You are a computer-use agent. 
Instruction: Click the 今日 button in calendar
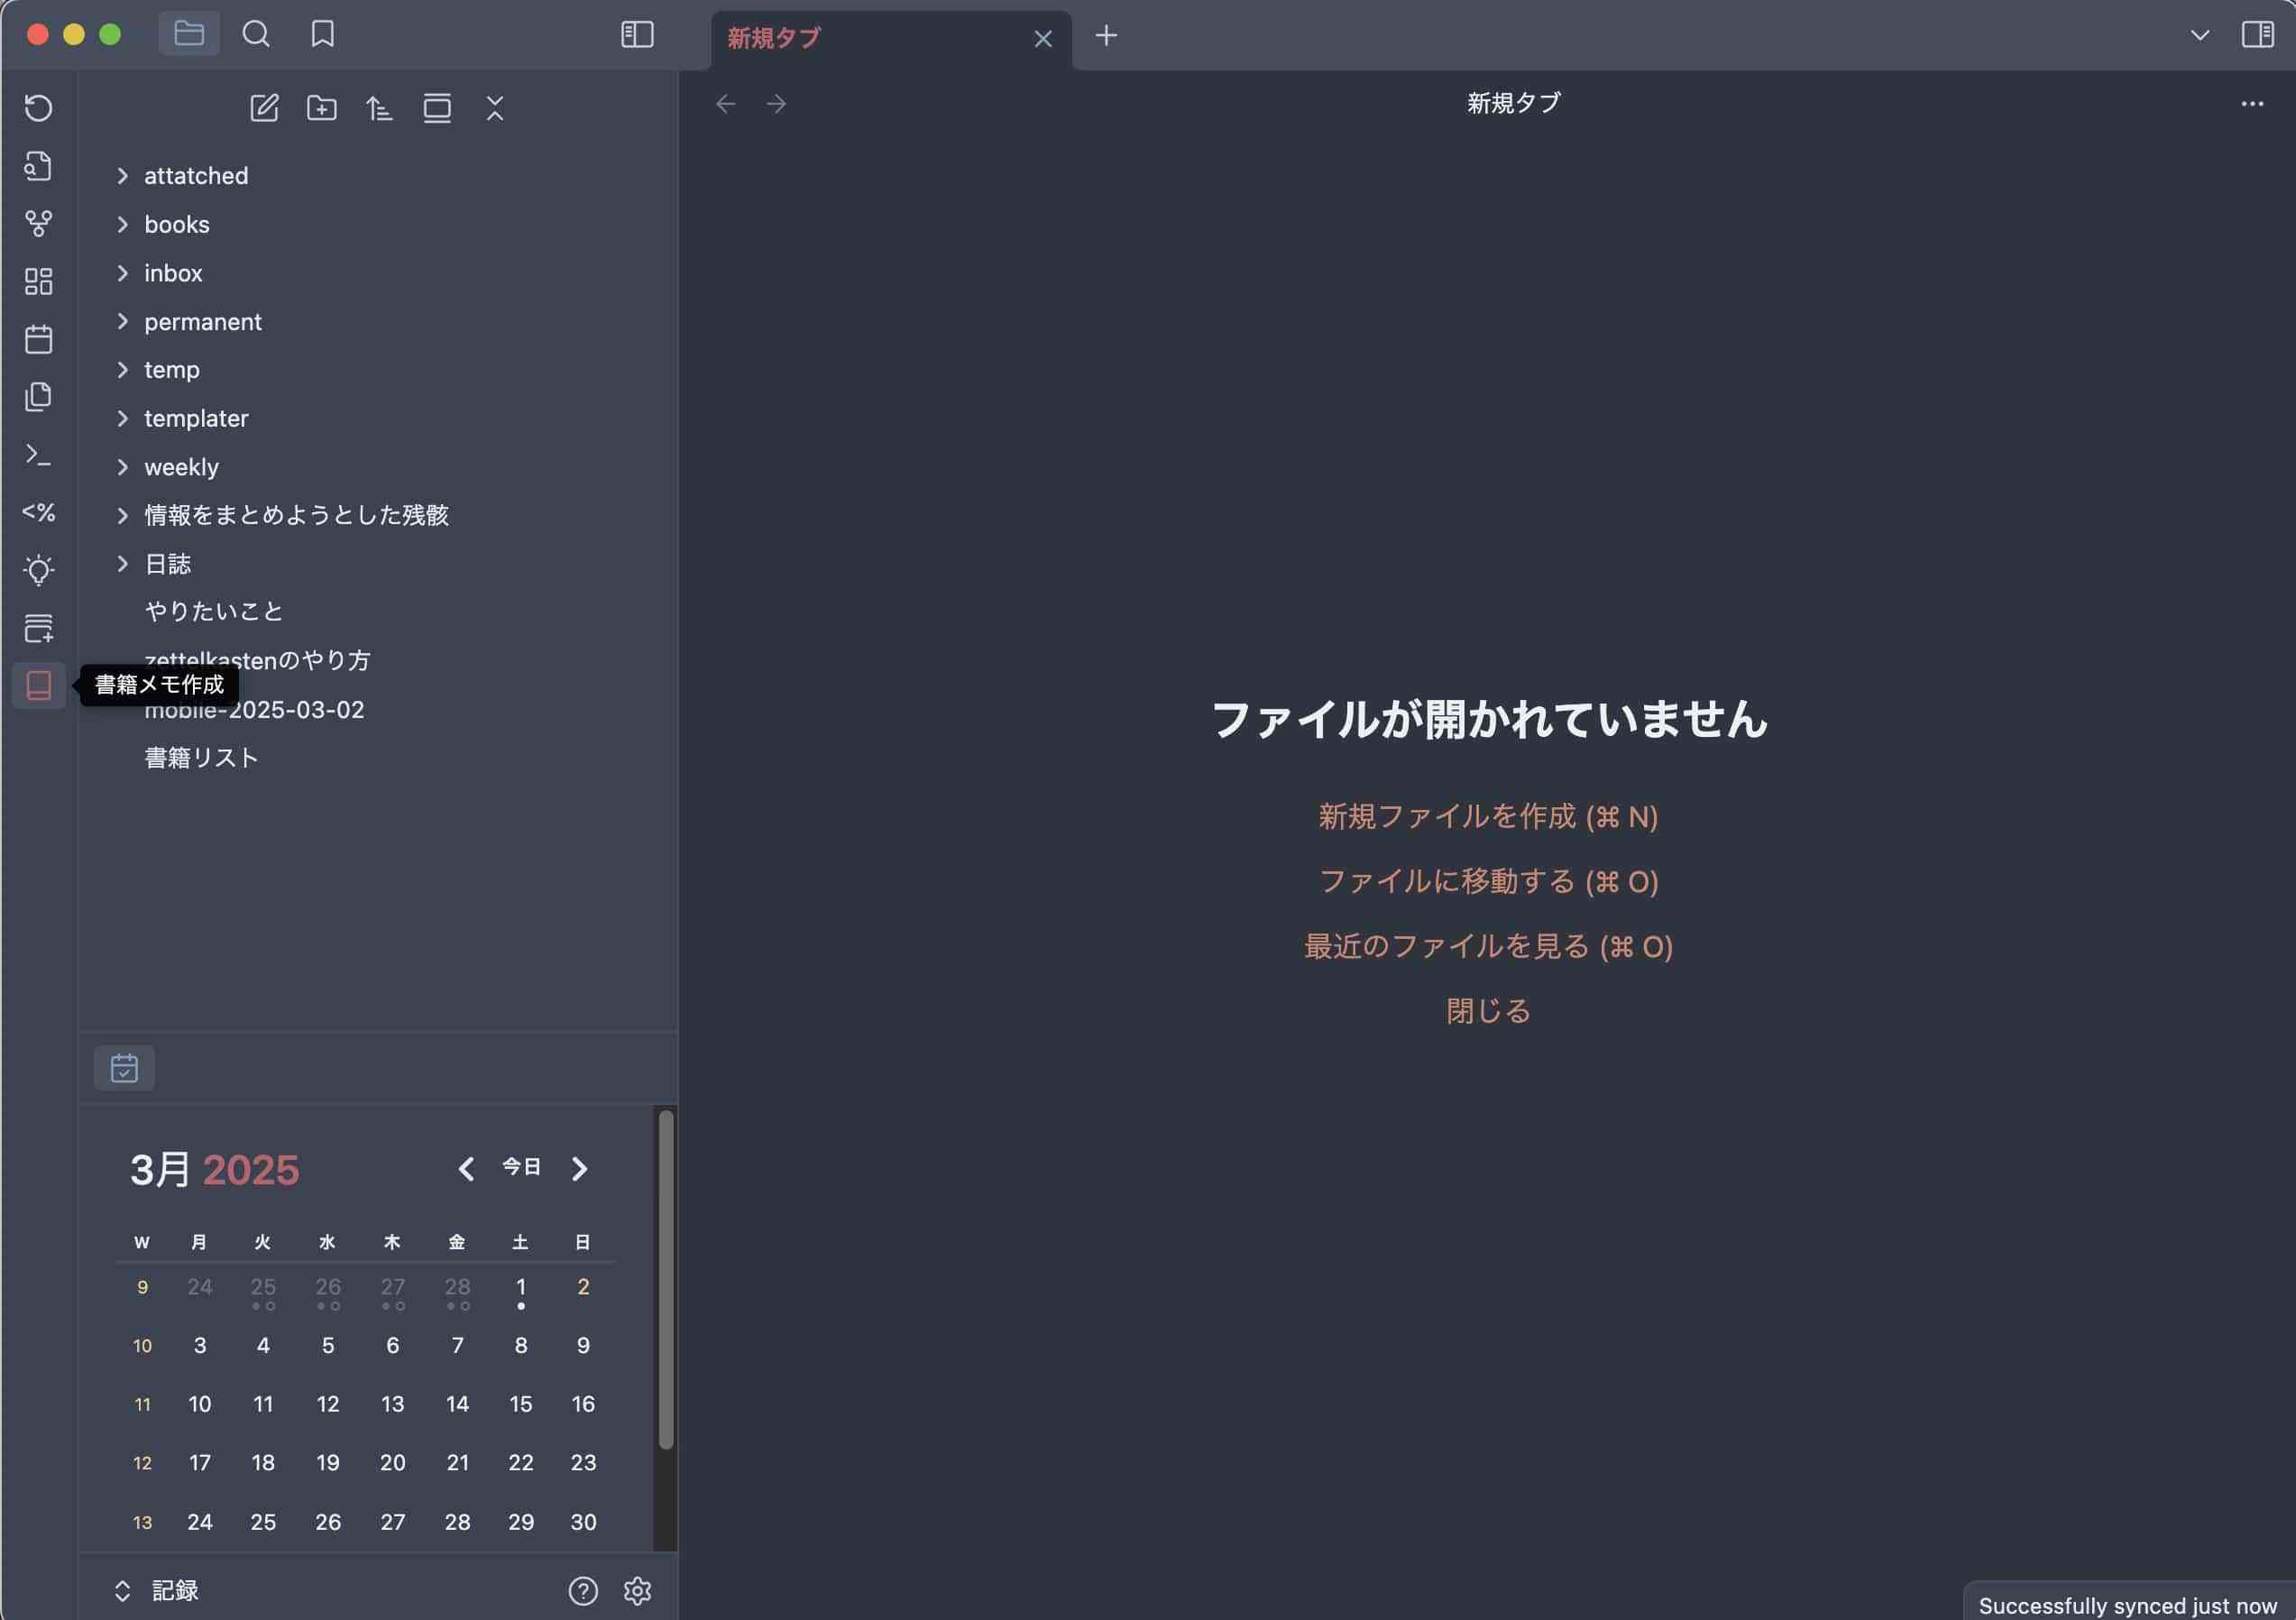(x=521, y=1167)
